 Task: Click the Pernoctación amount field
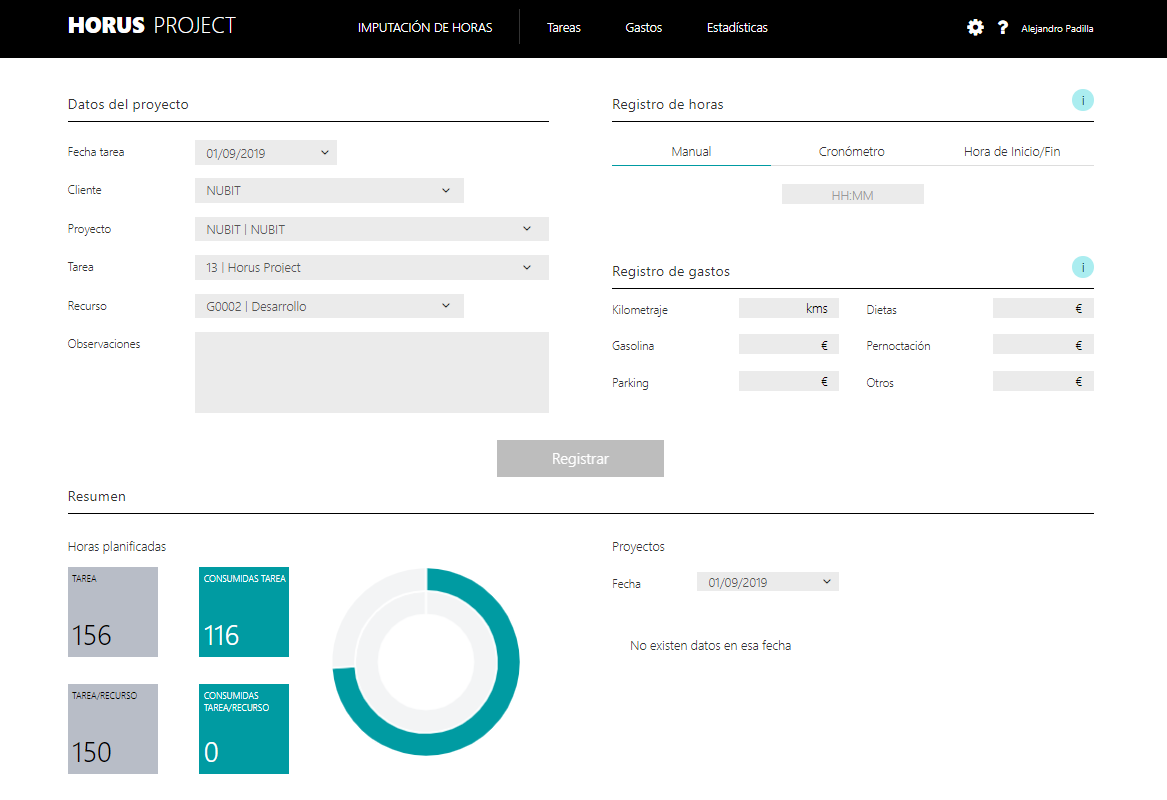click(x=1043, y=345)
